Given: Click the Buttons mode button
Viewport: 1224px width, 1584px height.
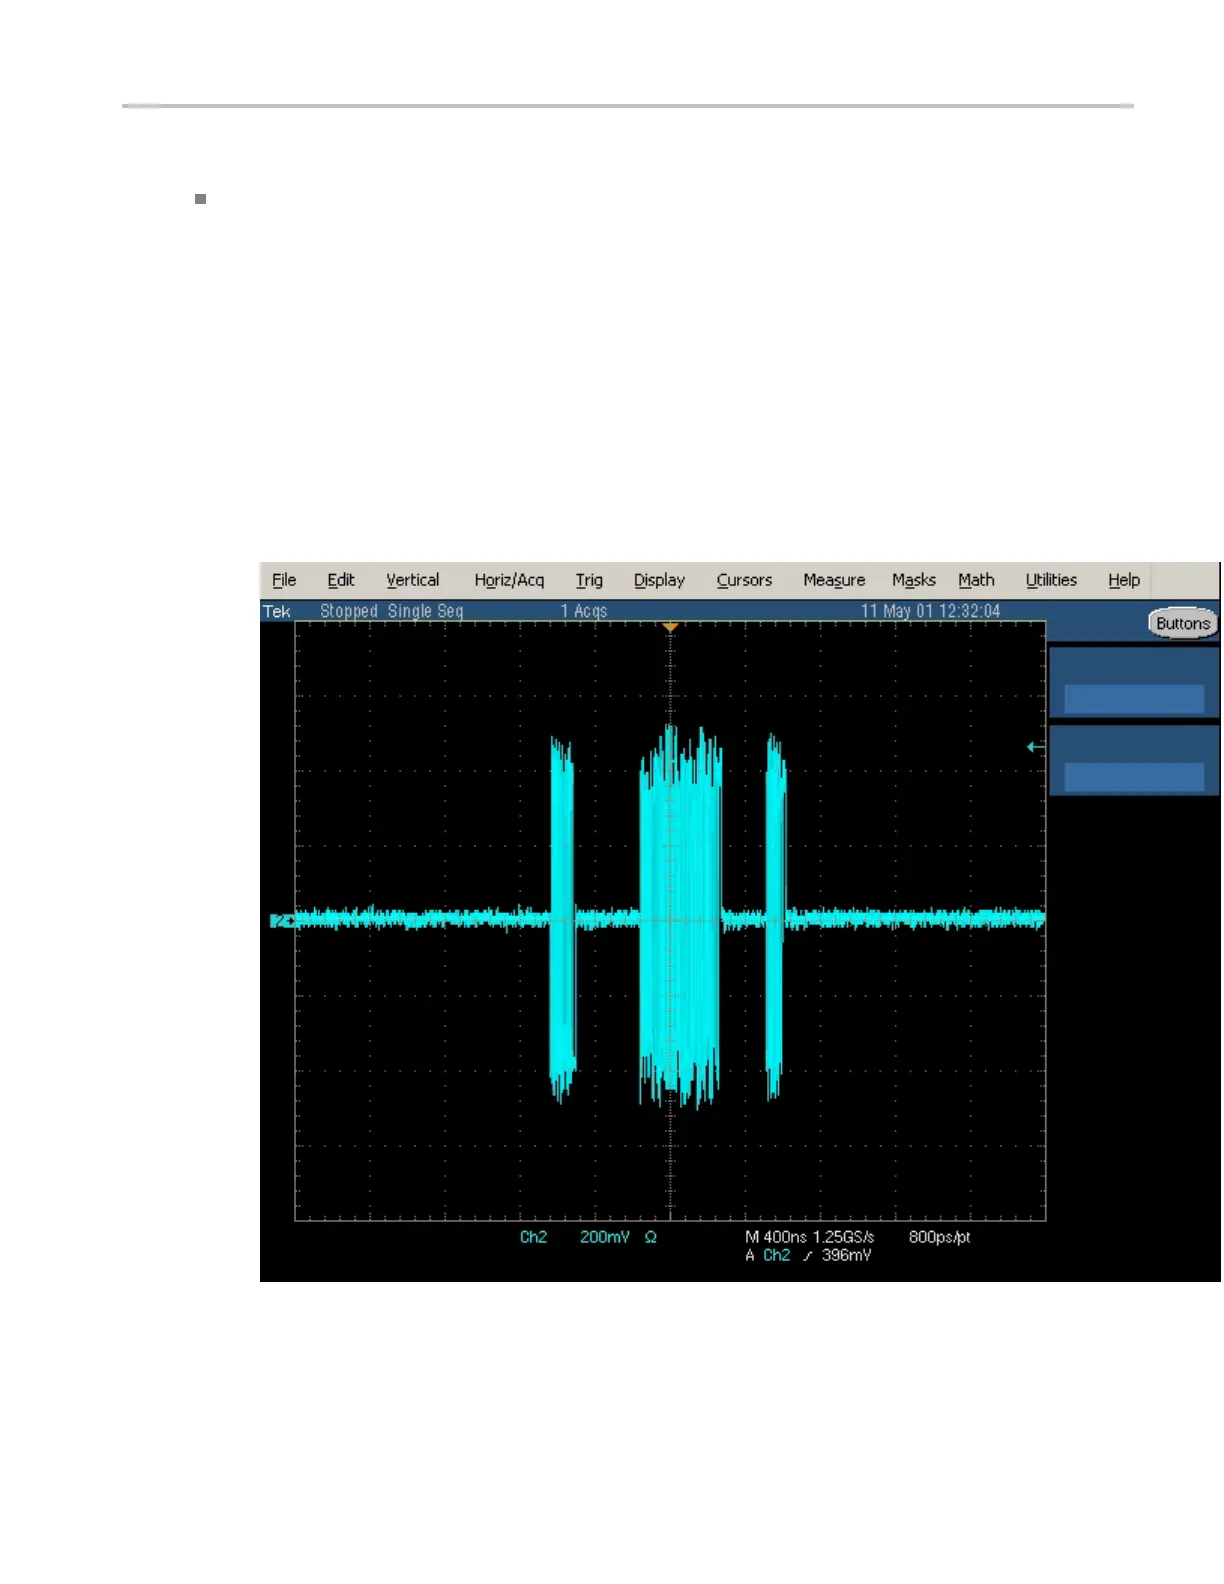Looking at the screenshot, I should 1183,623.
